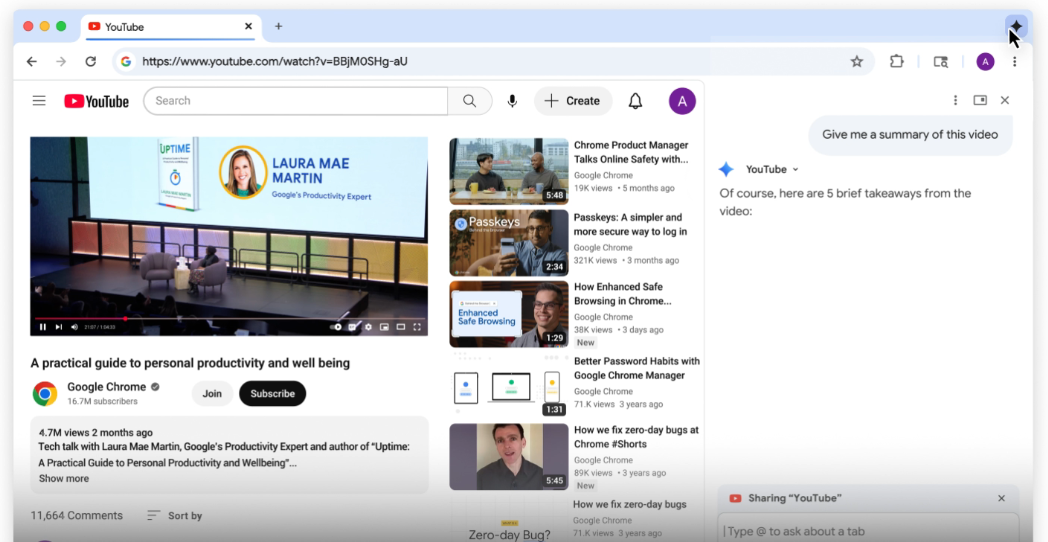Screen dimensions: 1048x542
Task: Open the YouTube hamburger guide menu
Action: coord(39,101)
